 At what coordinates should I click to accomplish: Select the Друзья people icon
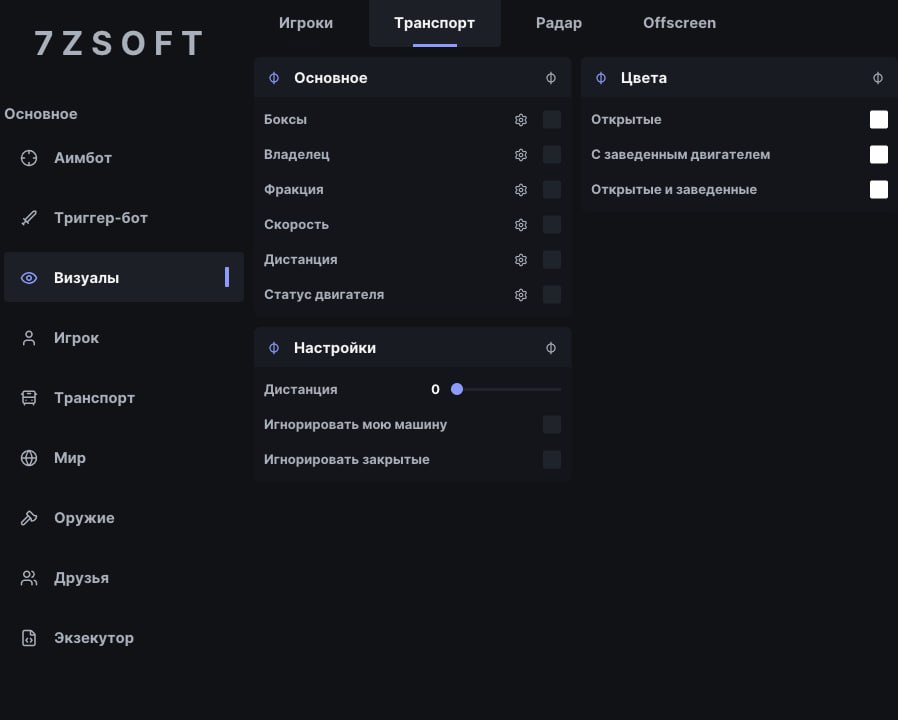pyautogui.click(x=29, y=578)
